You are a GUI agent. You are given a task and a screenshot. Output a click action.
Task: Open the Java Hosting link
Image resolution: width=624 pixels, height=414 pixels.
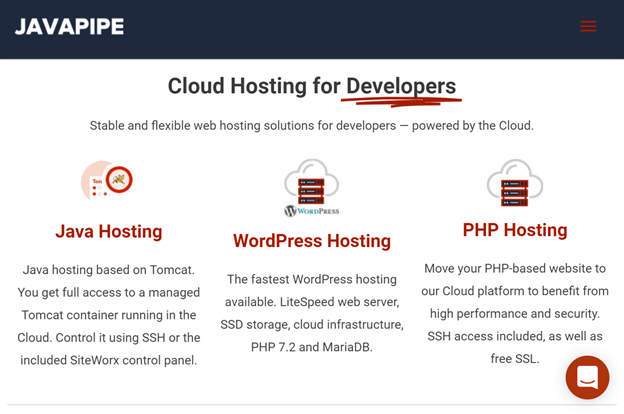109,231
